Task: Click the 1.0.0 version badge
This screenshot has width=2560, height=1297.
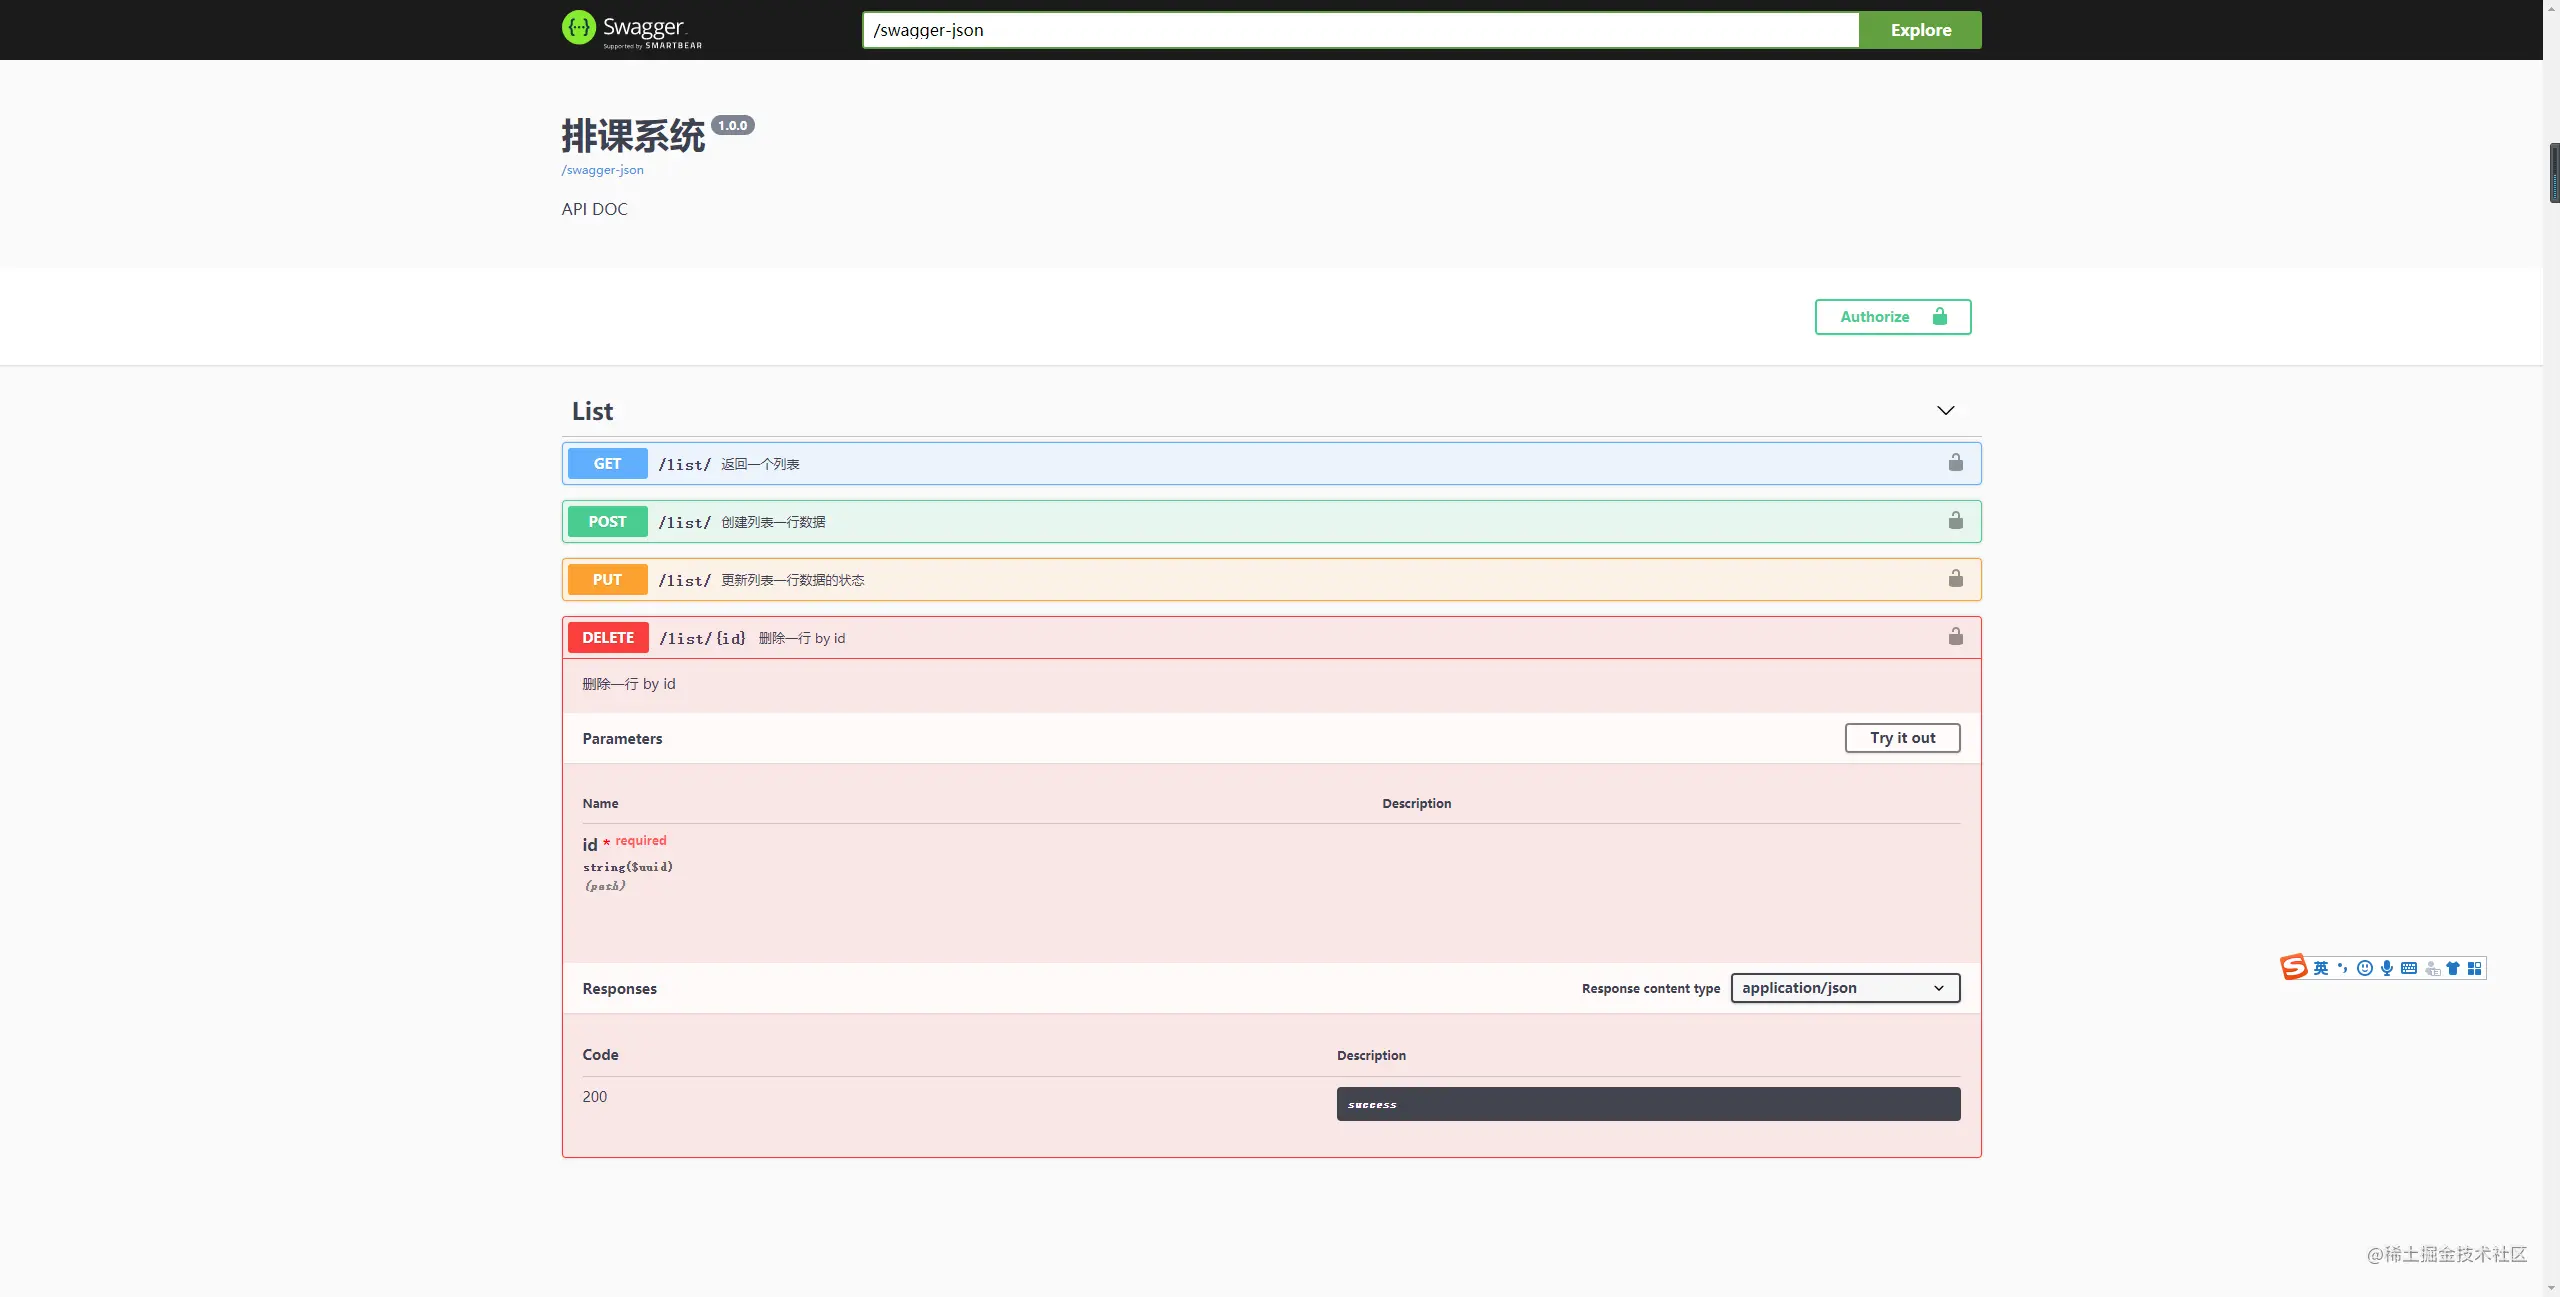Action: click(x=733, y=125)
